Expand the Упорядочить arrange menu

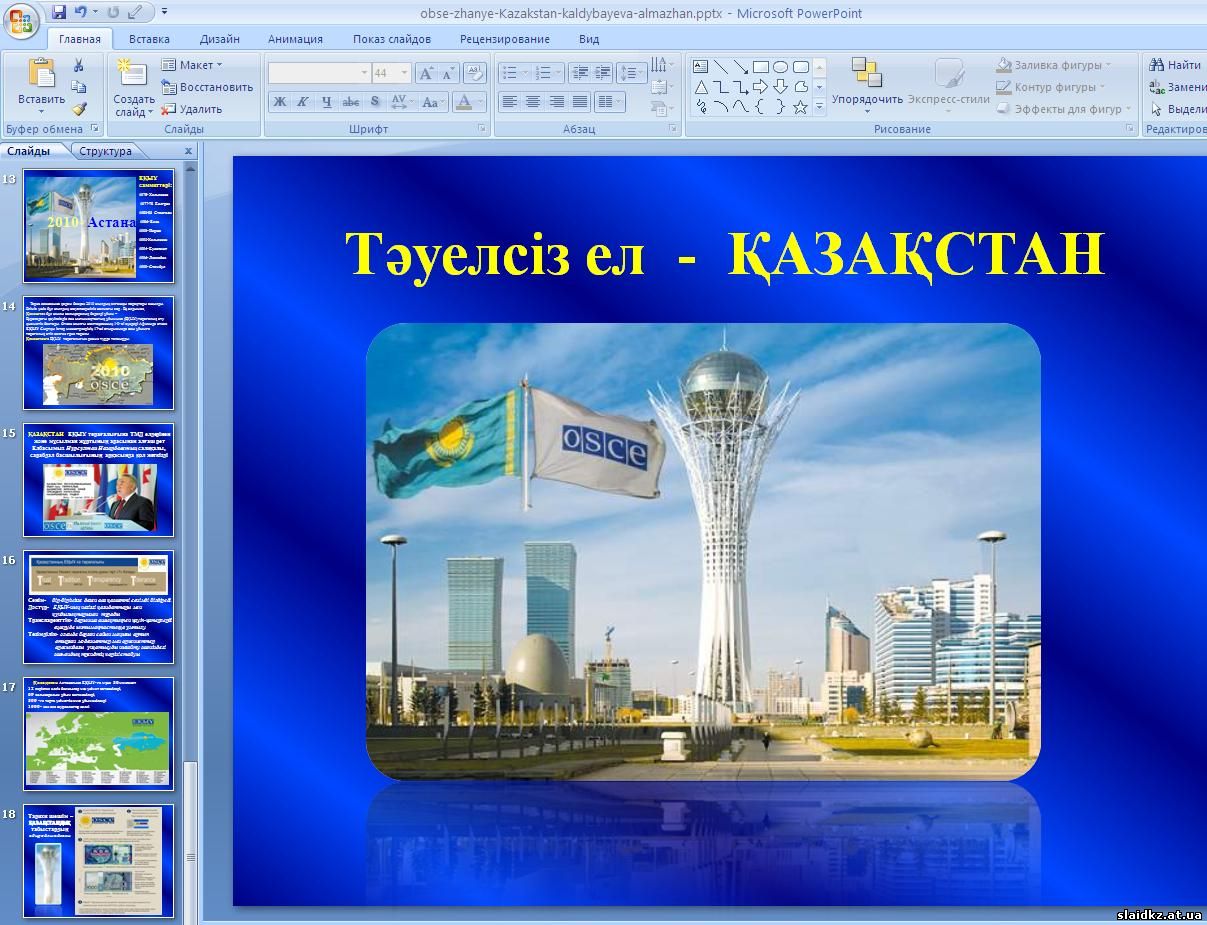tap(867, 84)
